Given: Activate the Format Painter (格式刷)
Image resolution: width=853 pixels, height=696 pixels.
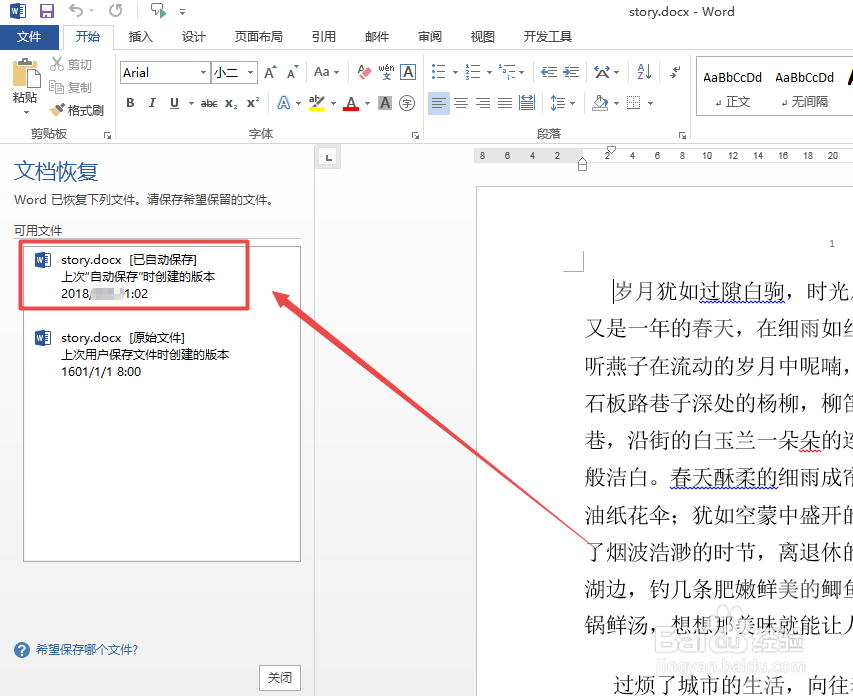Looking at the screenshot, I should point(76,110).
